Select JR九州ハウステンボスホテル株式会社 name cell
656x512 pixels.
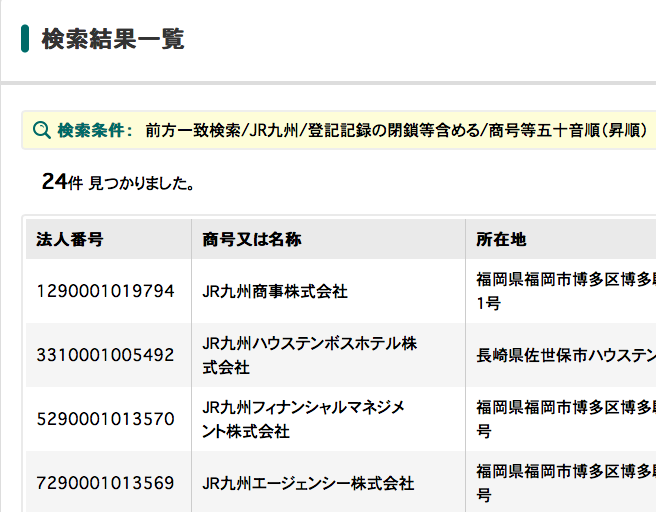pos(328,355)
